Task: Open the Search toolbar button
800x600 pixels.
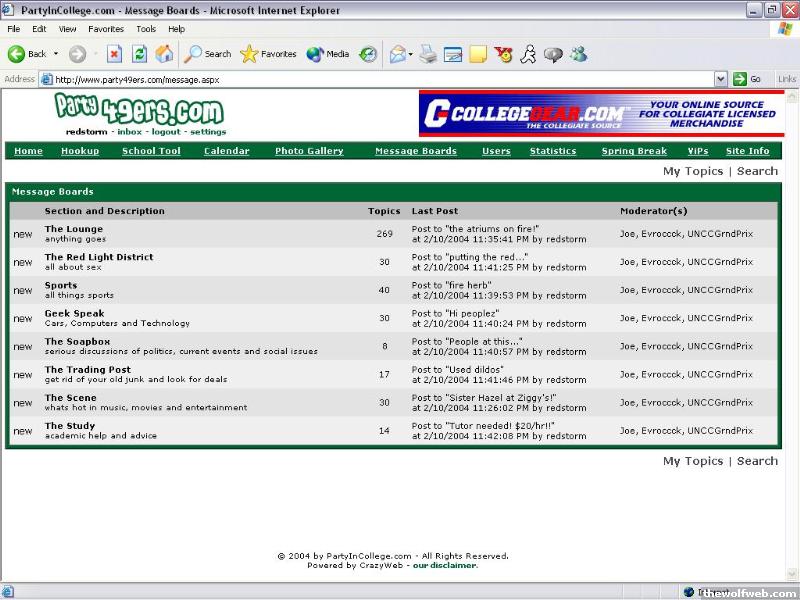Action: tap(208, 54)
